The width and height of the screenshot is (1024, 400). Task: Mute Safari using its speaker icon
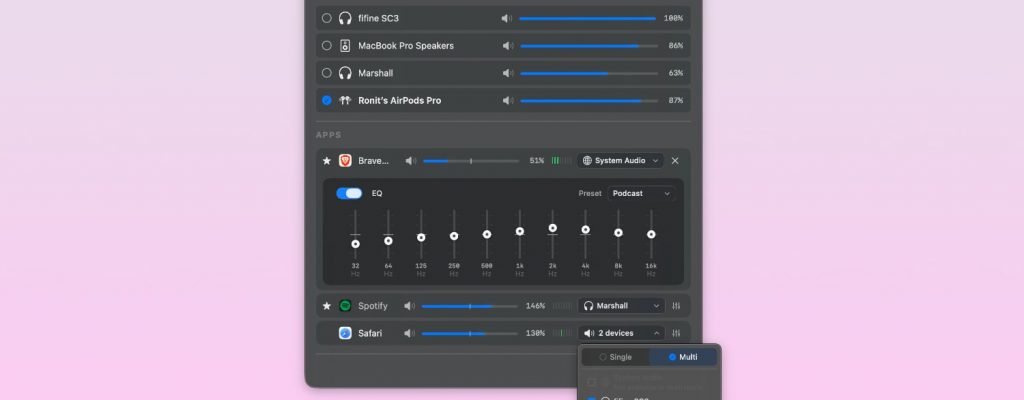(409, 333)
